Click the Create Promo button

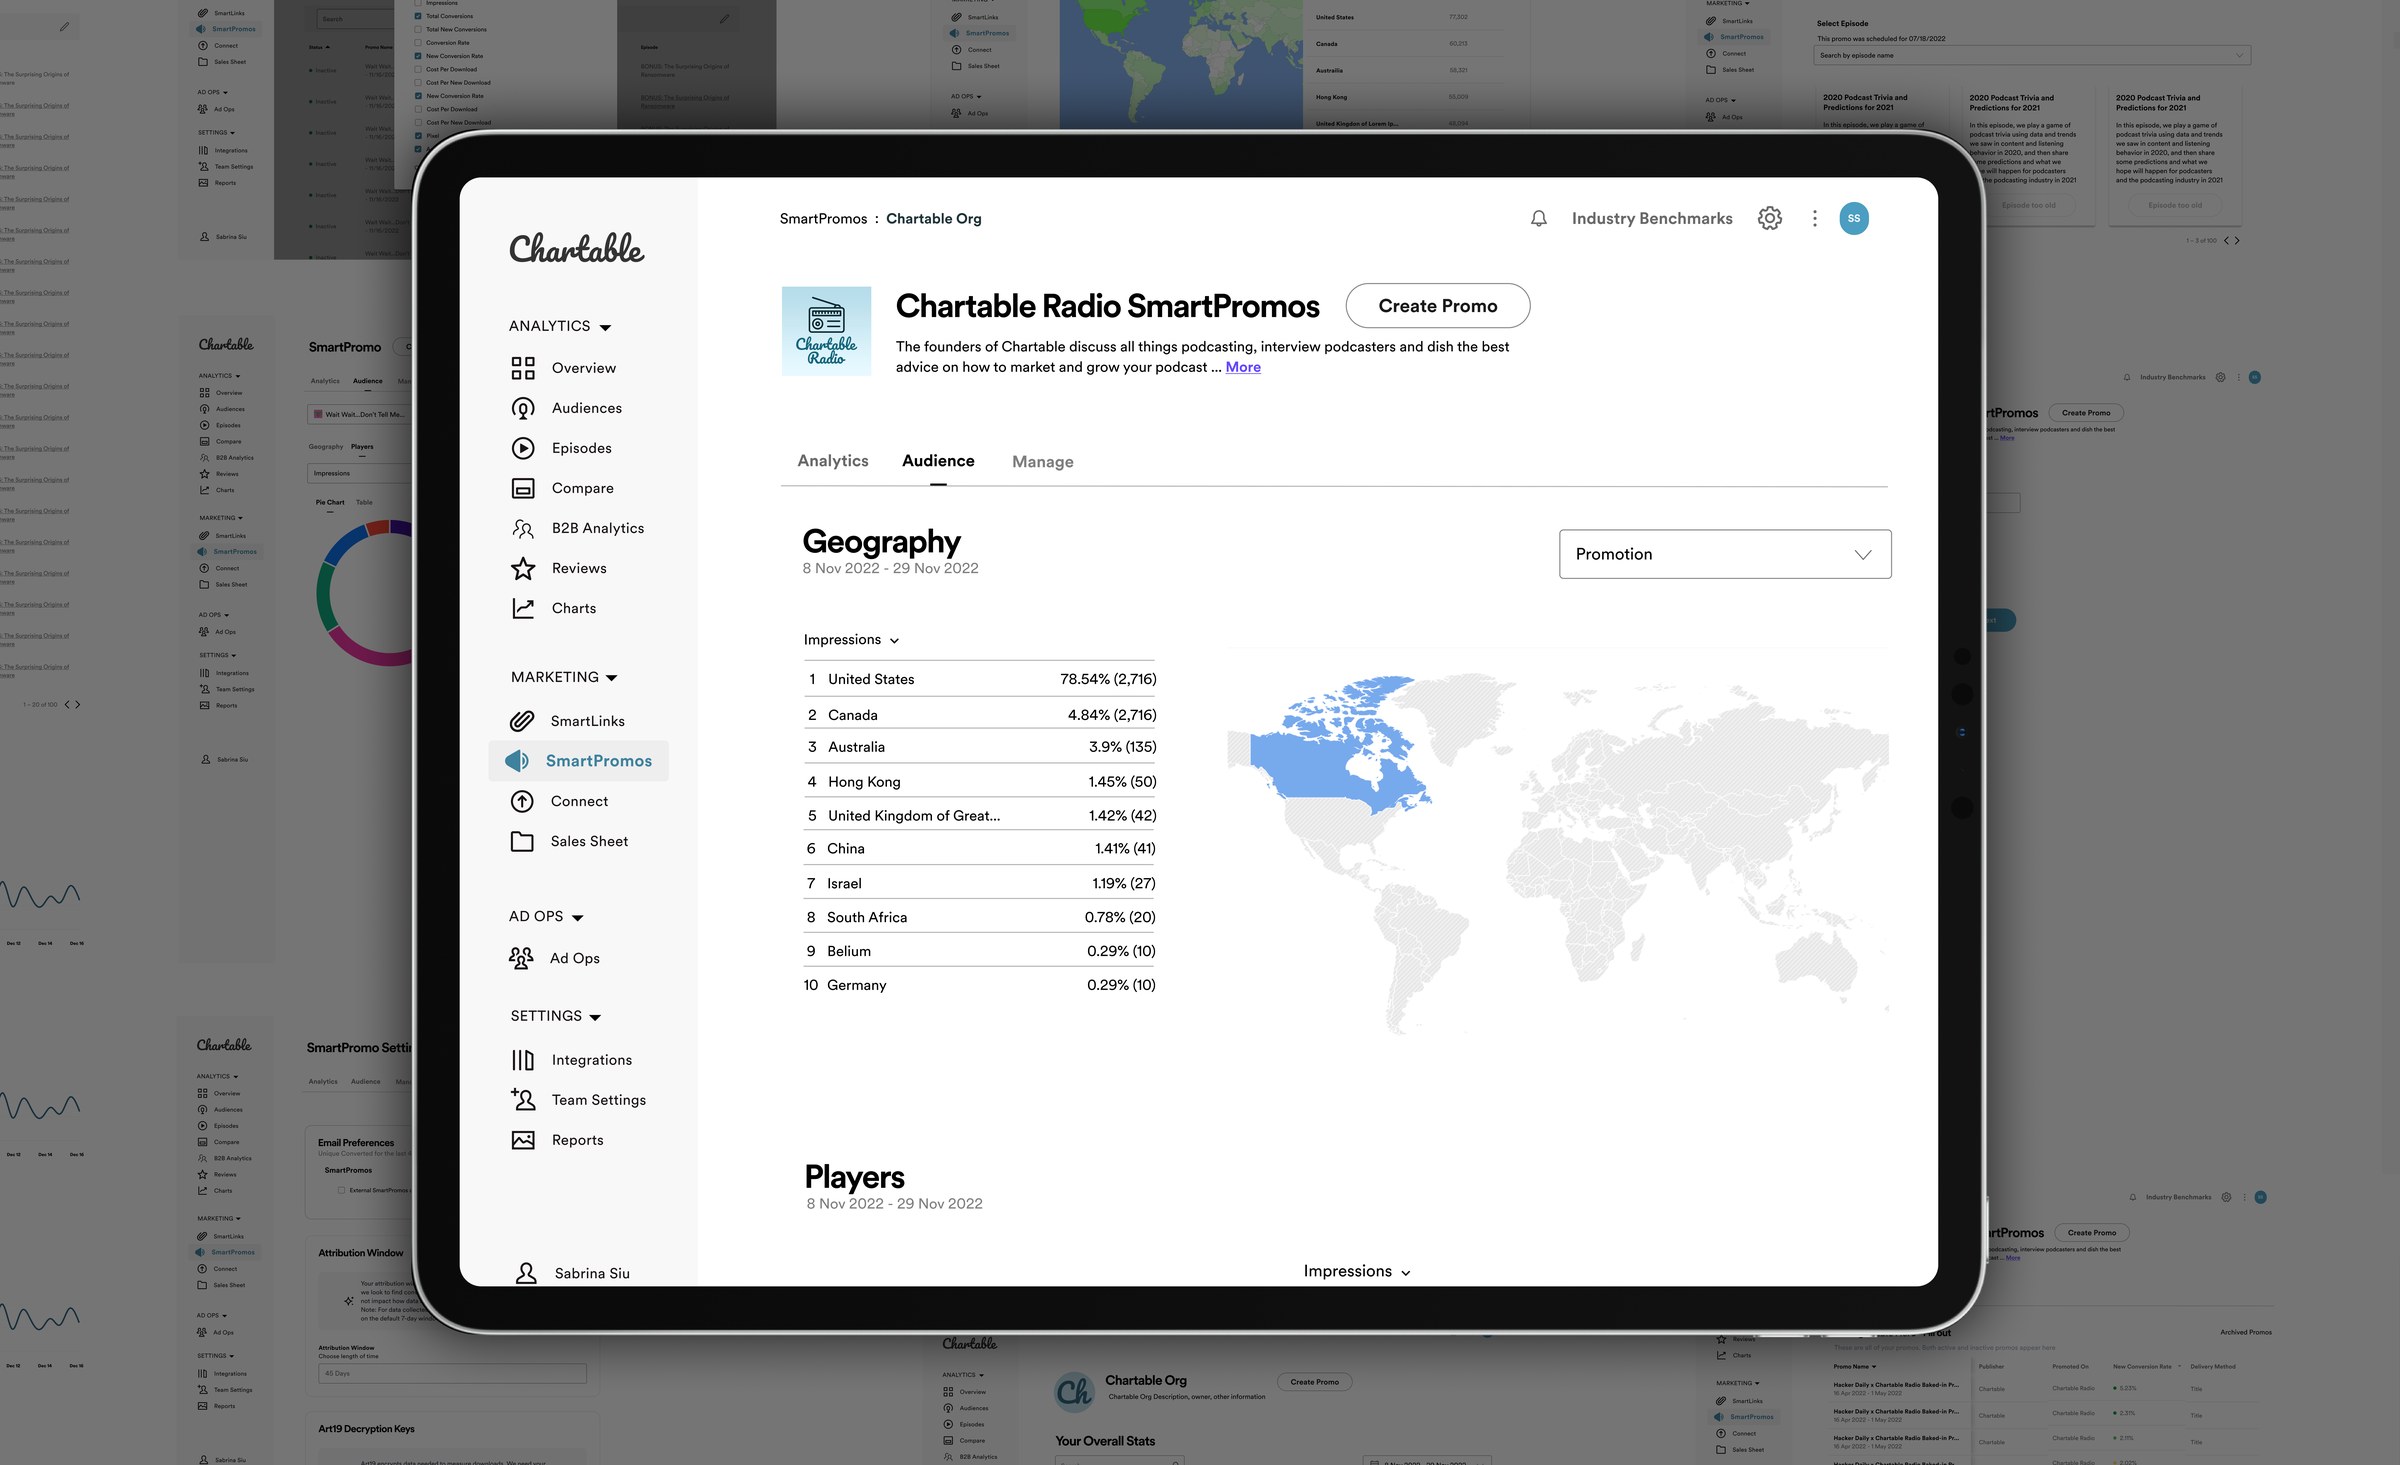pos(1437,306)
